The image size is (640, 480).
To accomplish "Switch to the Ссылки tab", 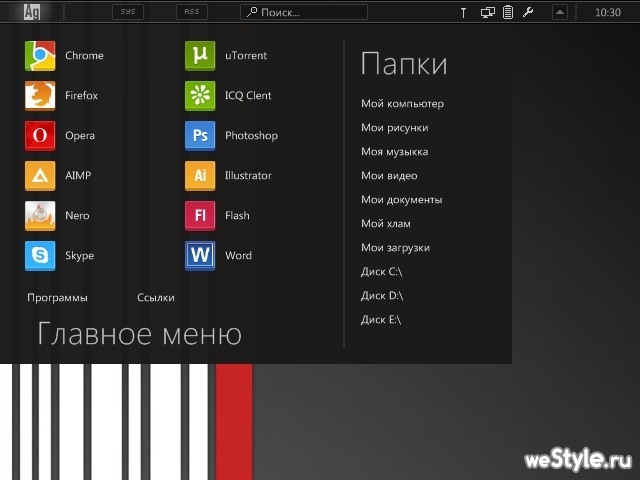I will click(156, 298).
